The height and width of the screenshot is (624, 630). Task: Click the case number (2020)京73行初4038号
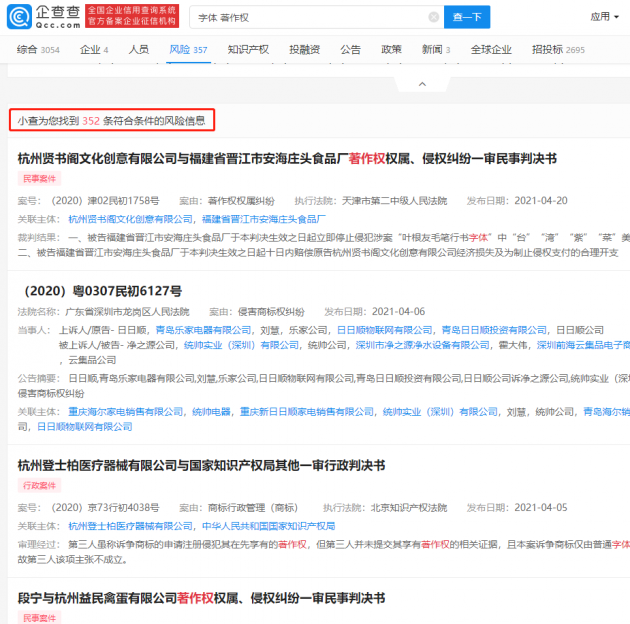(x=105, y=508)
